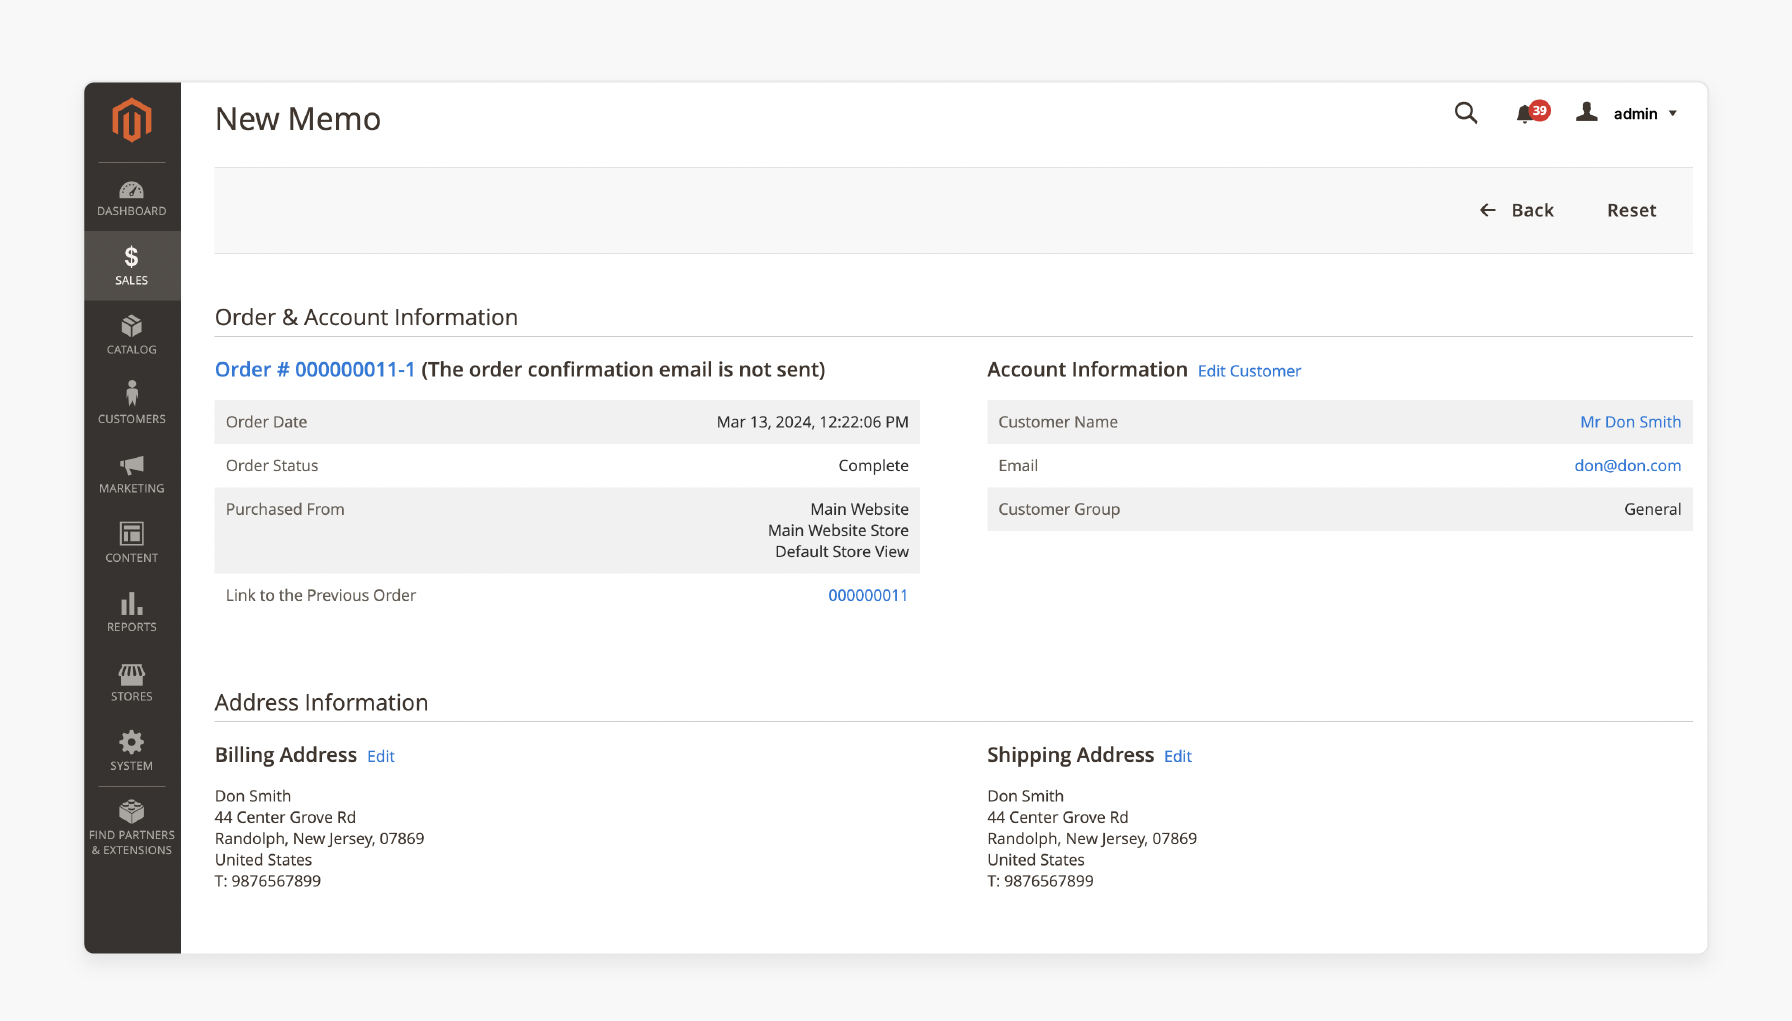Image resolution: width=1792 pixels, height=1021 pixels.
Task: Click the order status value 'Complete'
Action: click(x=873, y=466)
